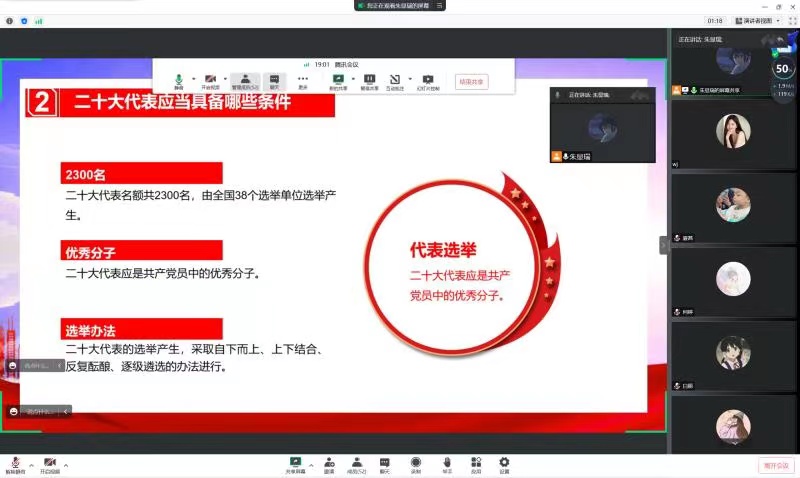Open the More menu in floating share toolbar
The image size is (800, 478).
pyautogui.click(x=303, y=80)
